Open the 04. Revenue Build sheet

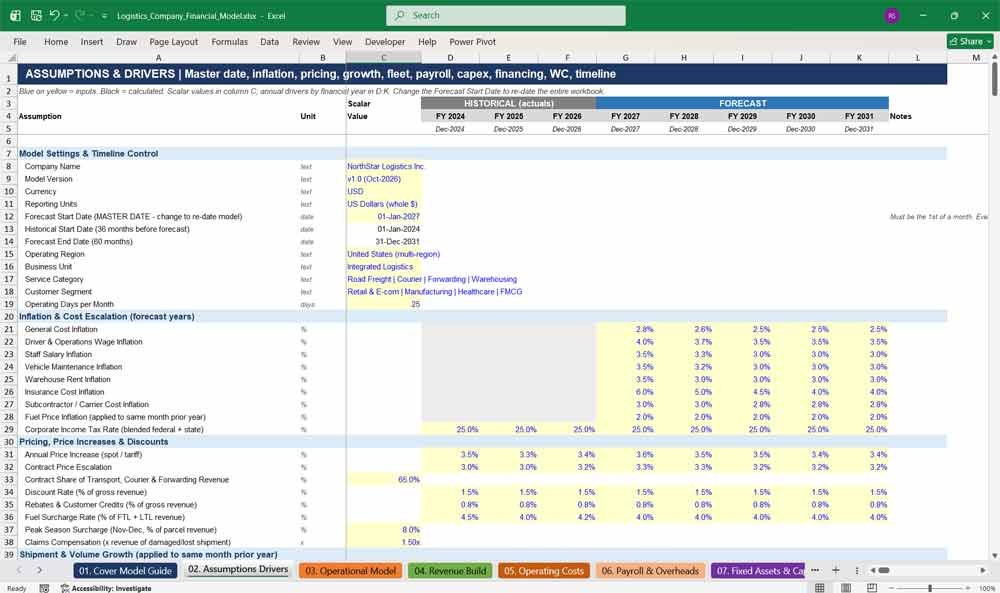[x=450, y=571]
